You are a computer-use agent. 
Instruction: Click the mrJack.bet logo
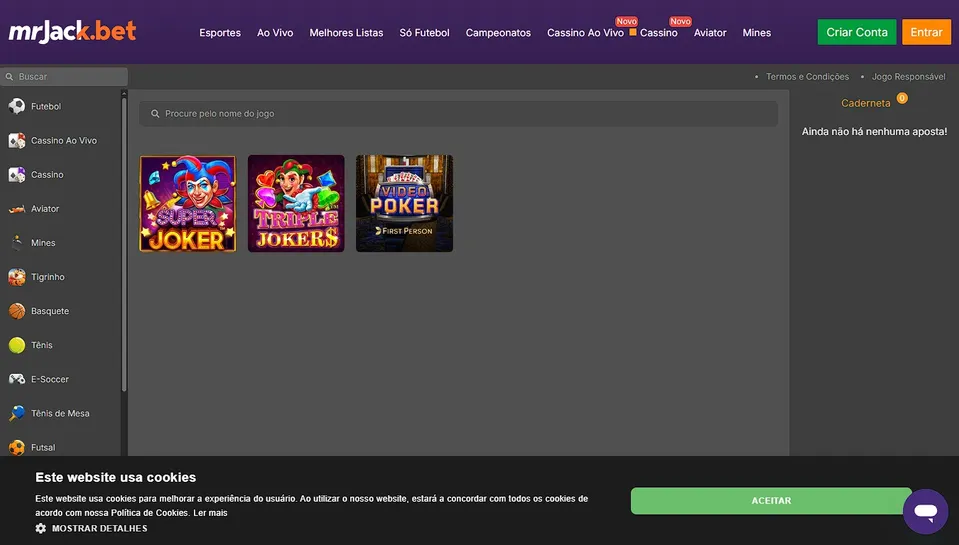pyautogui.click(x=72, y=32)
